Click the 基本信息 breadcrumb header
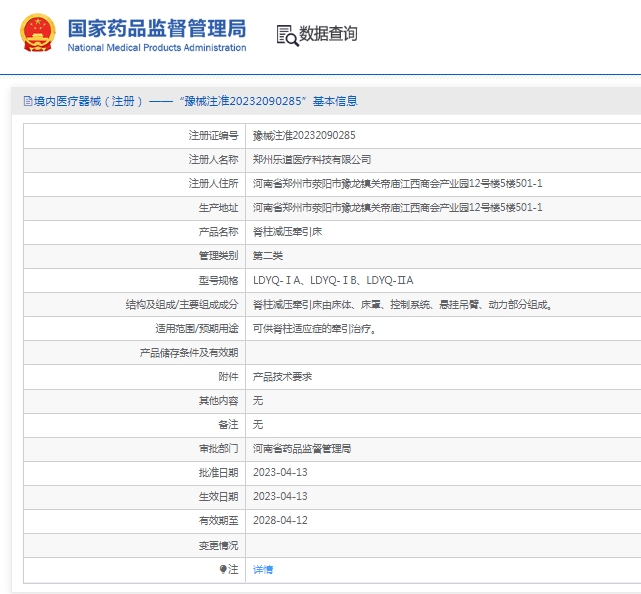The height and width of the screenshot is (594, 641). coord(335,101)
